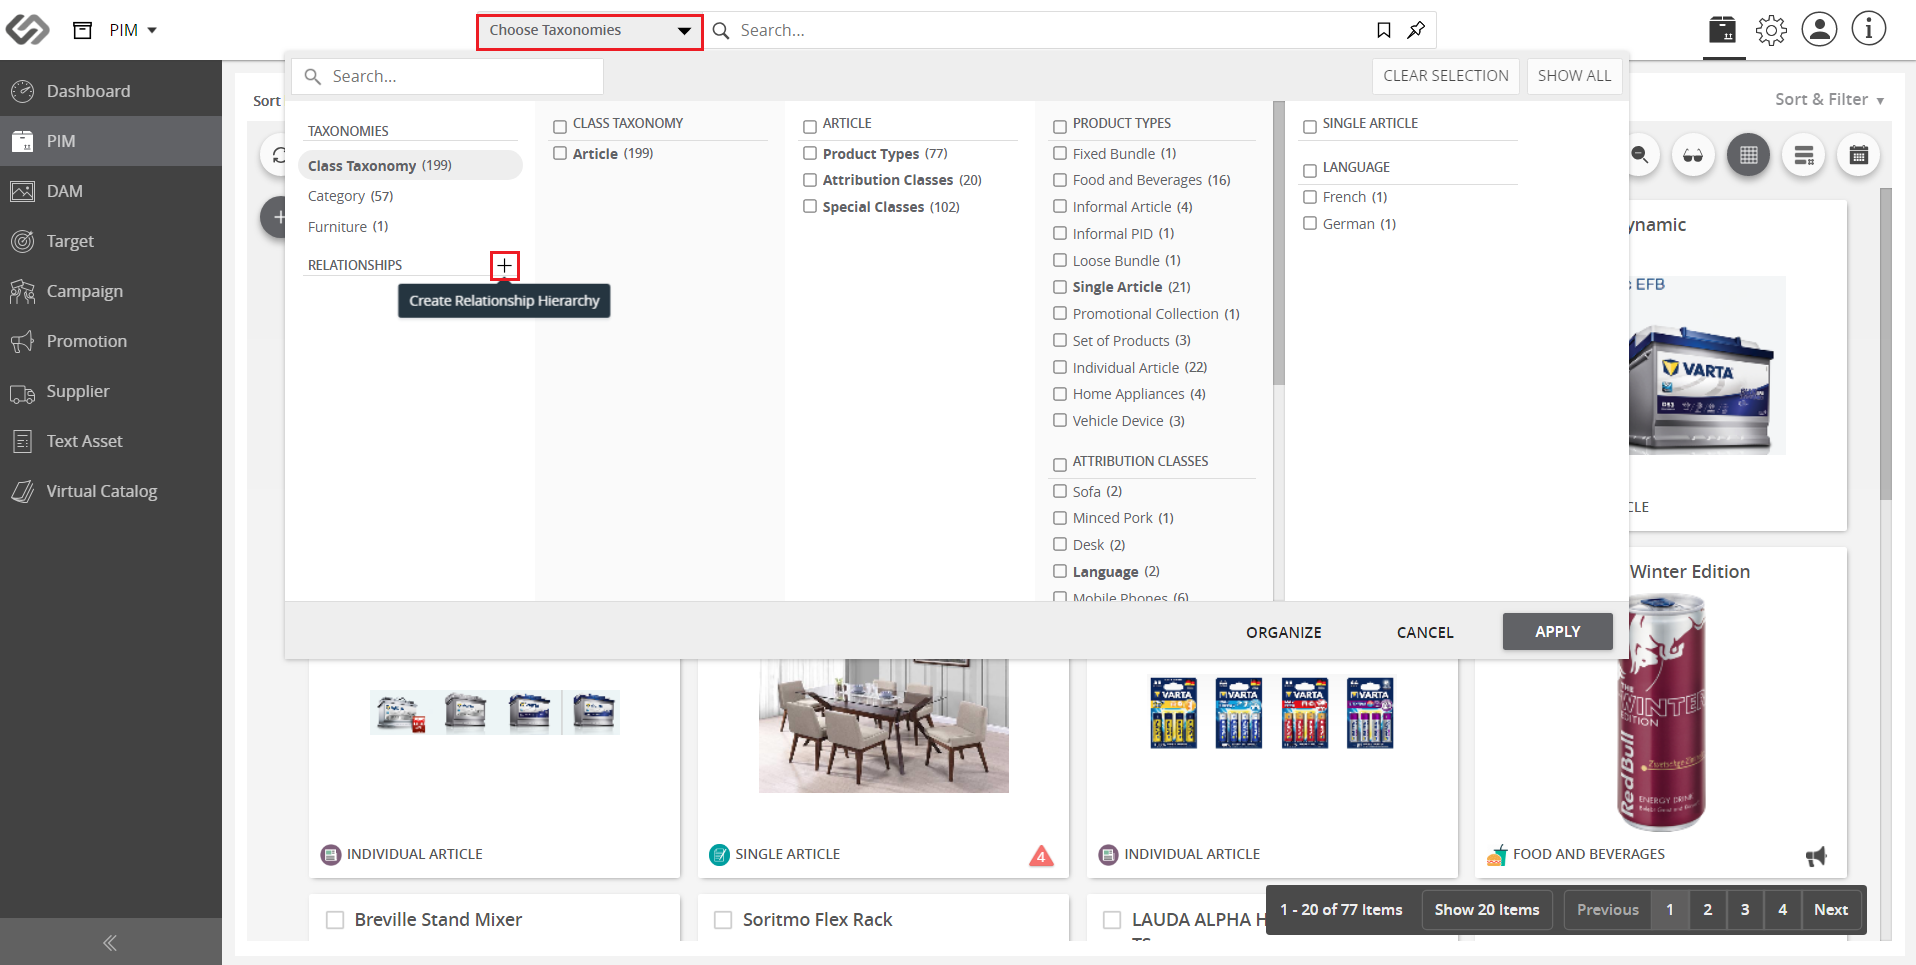Check the German (1) checkbox

click(1310, 224)
